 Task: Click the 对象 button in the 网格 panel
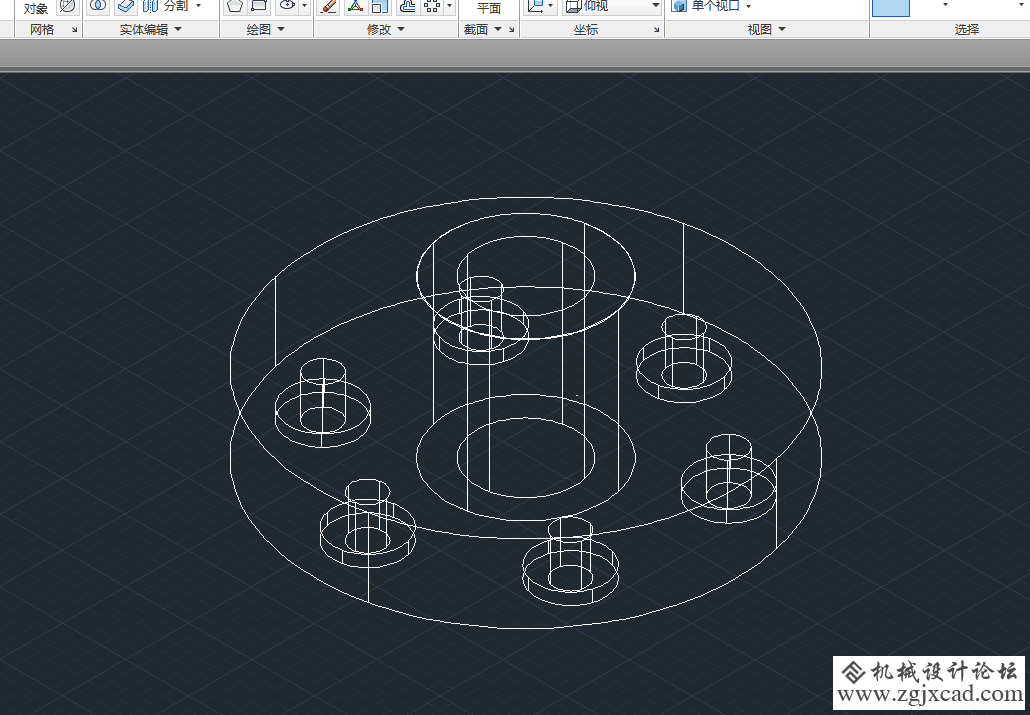[x=35, y=8]
